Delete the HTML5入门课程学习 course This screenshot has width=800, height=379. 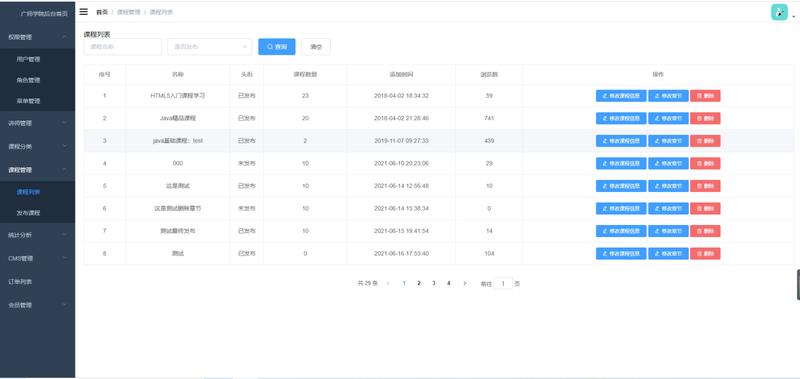pos(705,96)
